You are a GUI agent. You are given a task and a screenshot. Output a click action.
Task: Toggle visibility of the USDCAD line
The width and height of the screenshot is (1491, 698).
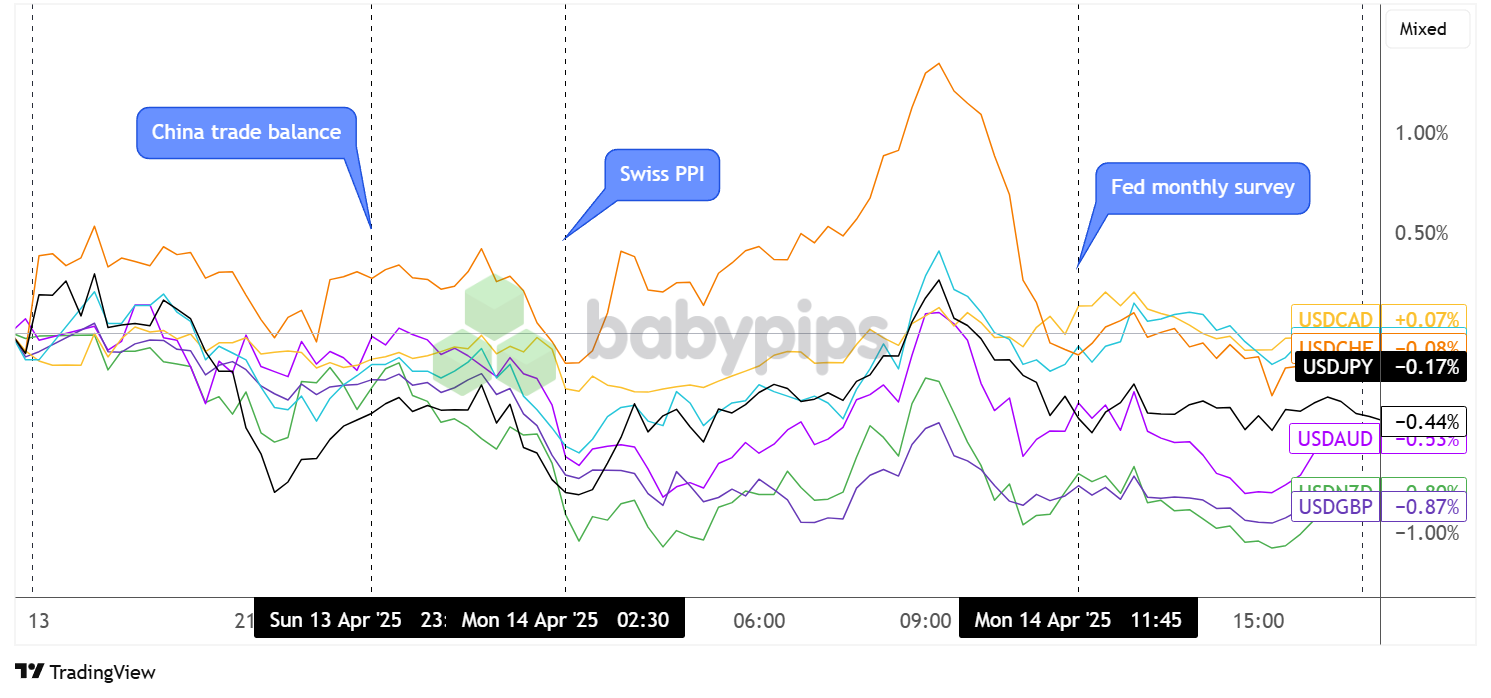point(1335,319)
